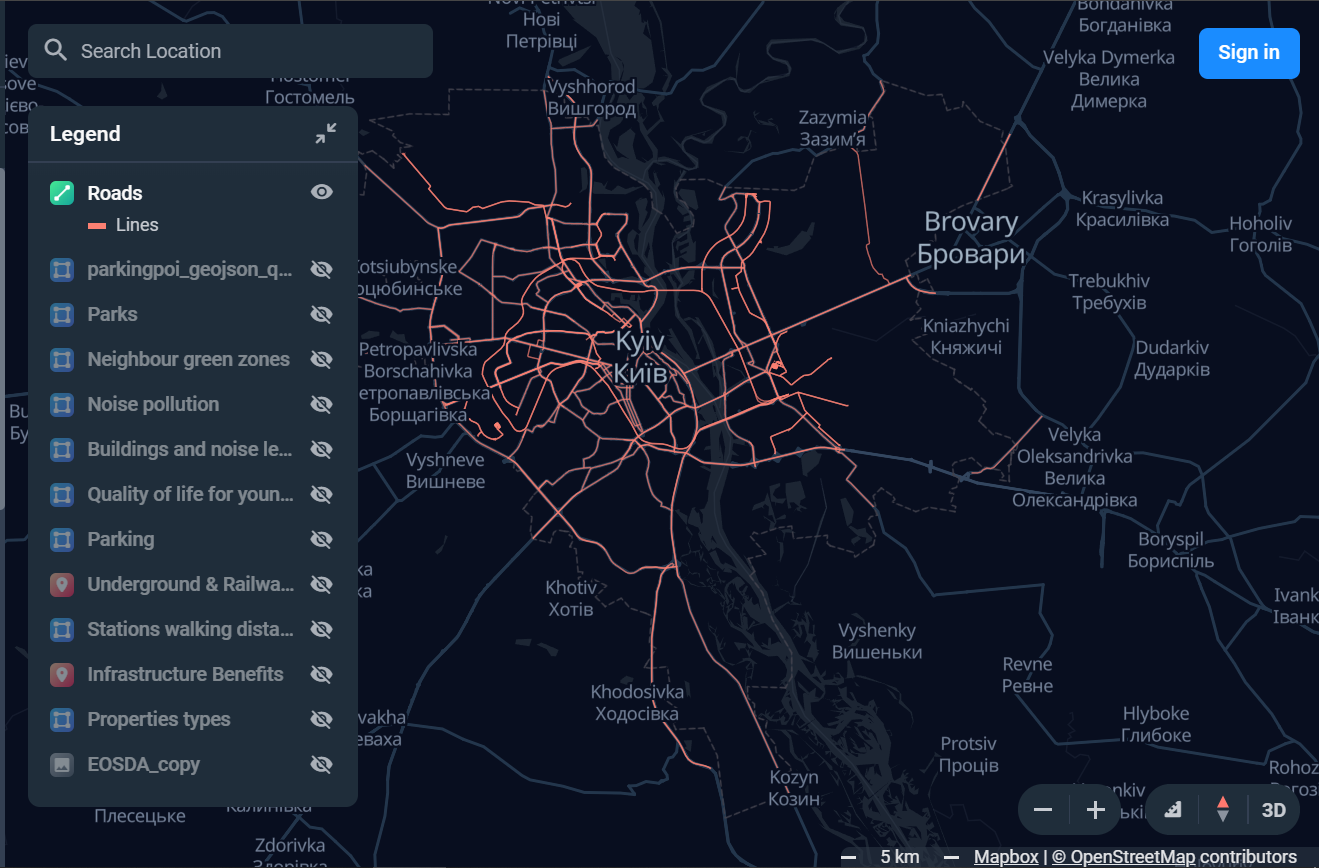1319x868 pixels.
Task: Show Properties types layer
Action: (x=321, y=719)
